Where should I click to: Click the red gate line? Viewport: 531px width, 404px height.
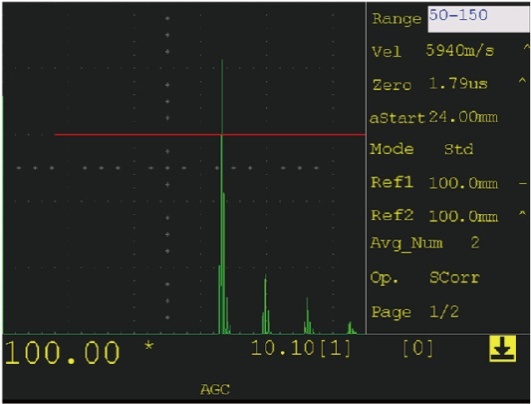[210, 135]
